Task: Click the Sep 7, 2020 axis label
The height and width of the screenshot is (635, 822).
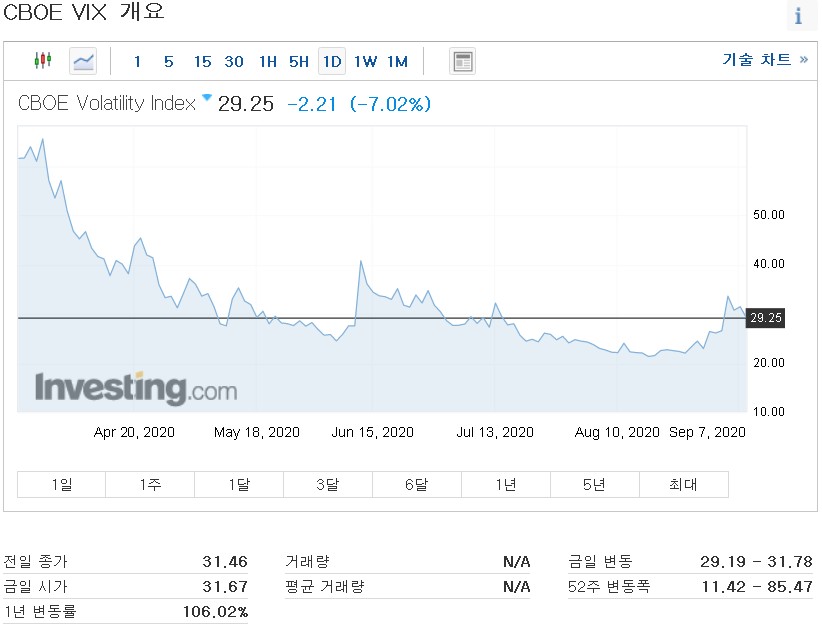Action: point(707,433)
